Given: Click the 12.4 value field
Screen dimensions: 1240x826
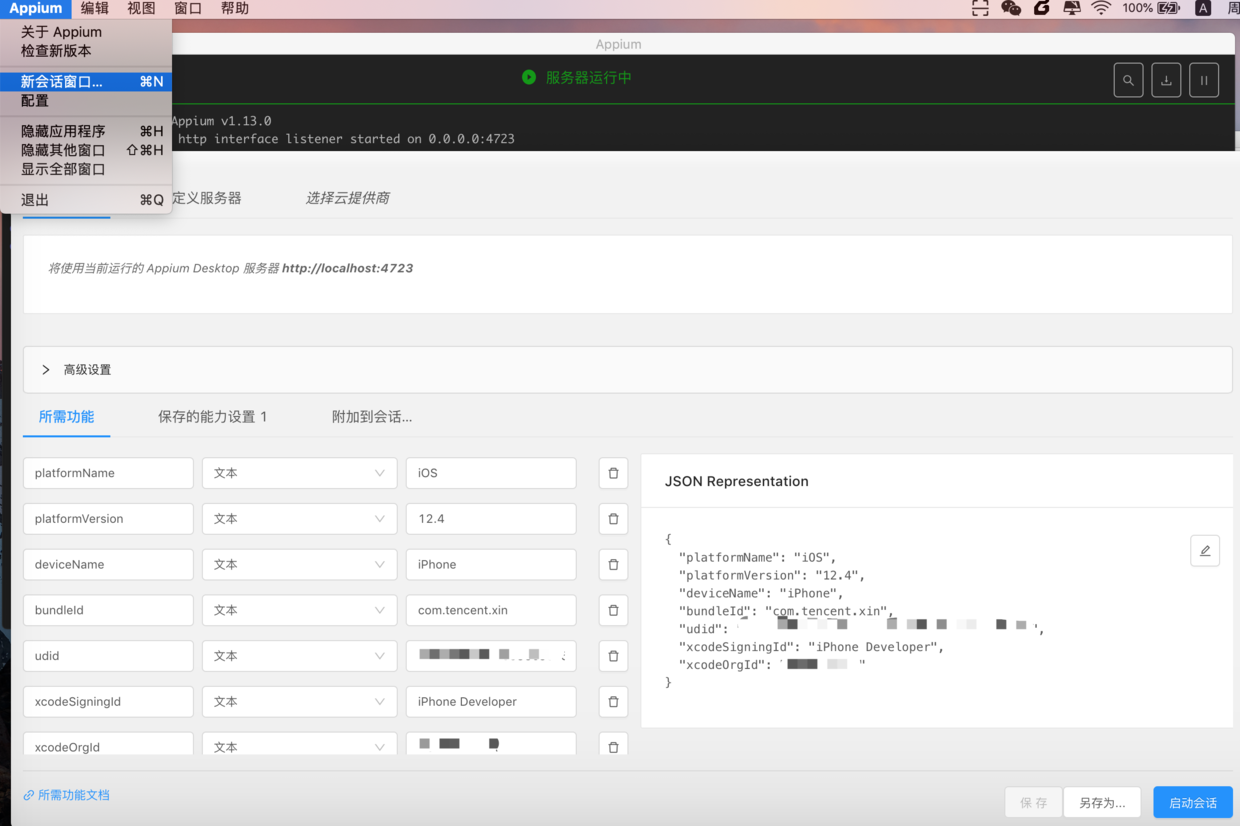Looking at the screenshot, I should coord(491,519).
